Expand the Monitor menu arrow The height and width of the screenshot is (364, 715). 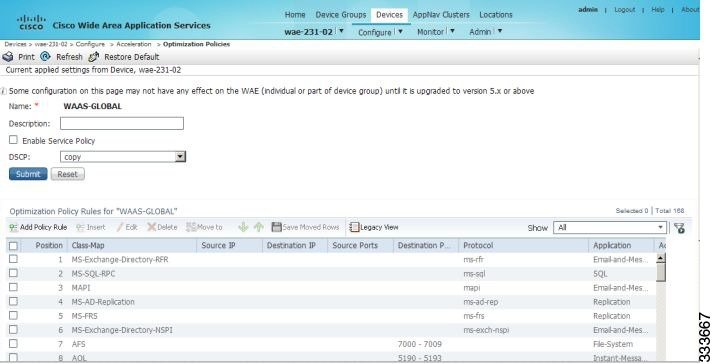coord(452,31)
